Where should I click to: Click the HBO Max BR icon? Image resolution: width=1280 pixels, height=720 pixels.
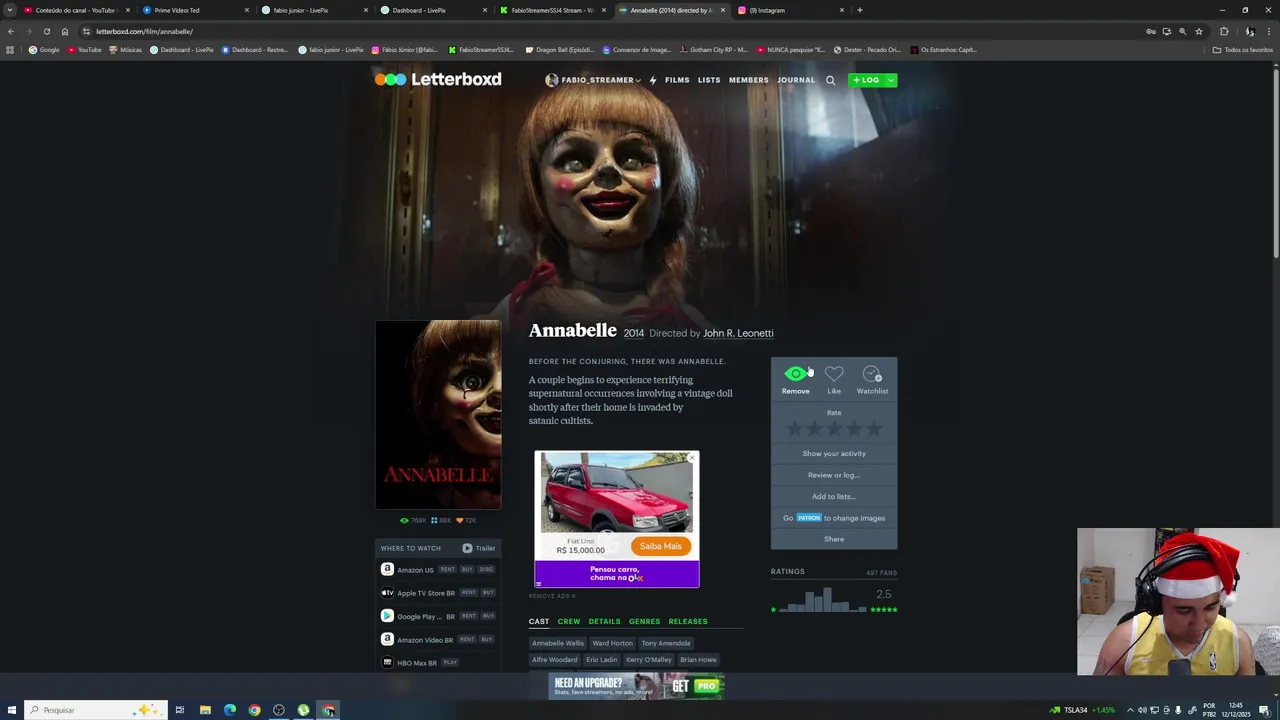[x=387, y=662]
